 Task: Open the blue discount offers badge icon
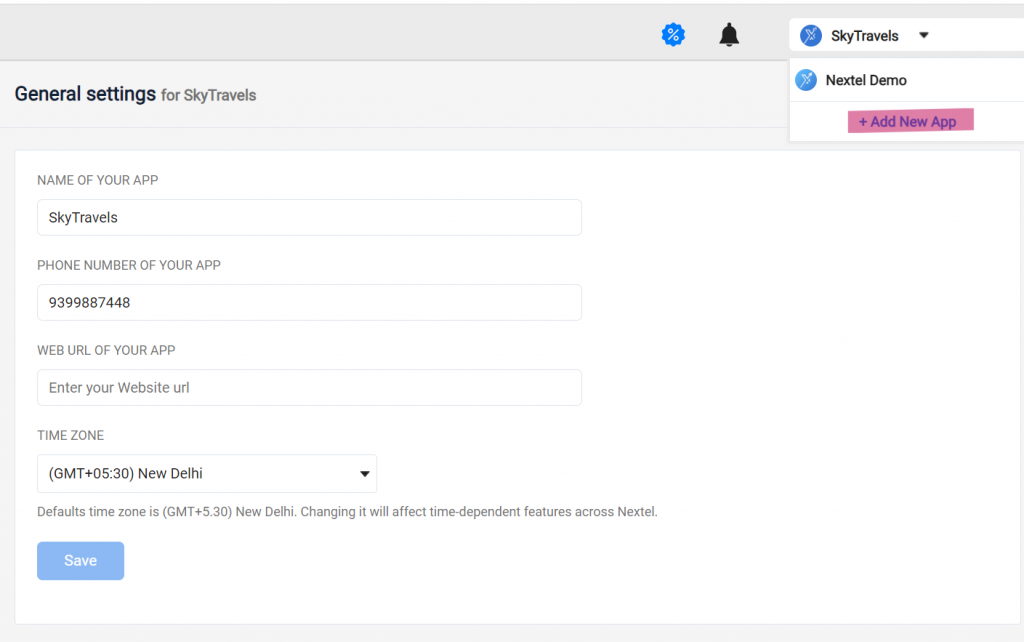tap(673, 35)
